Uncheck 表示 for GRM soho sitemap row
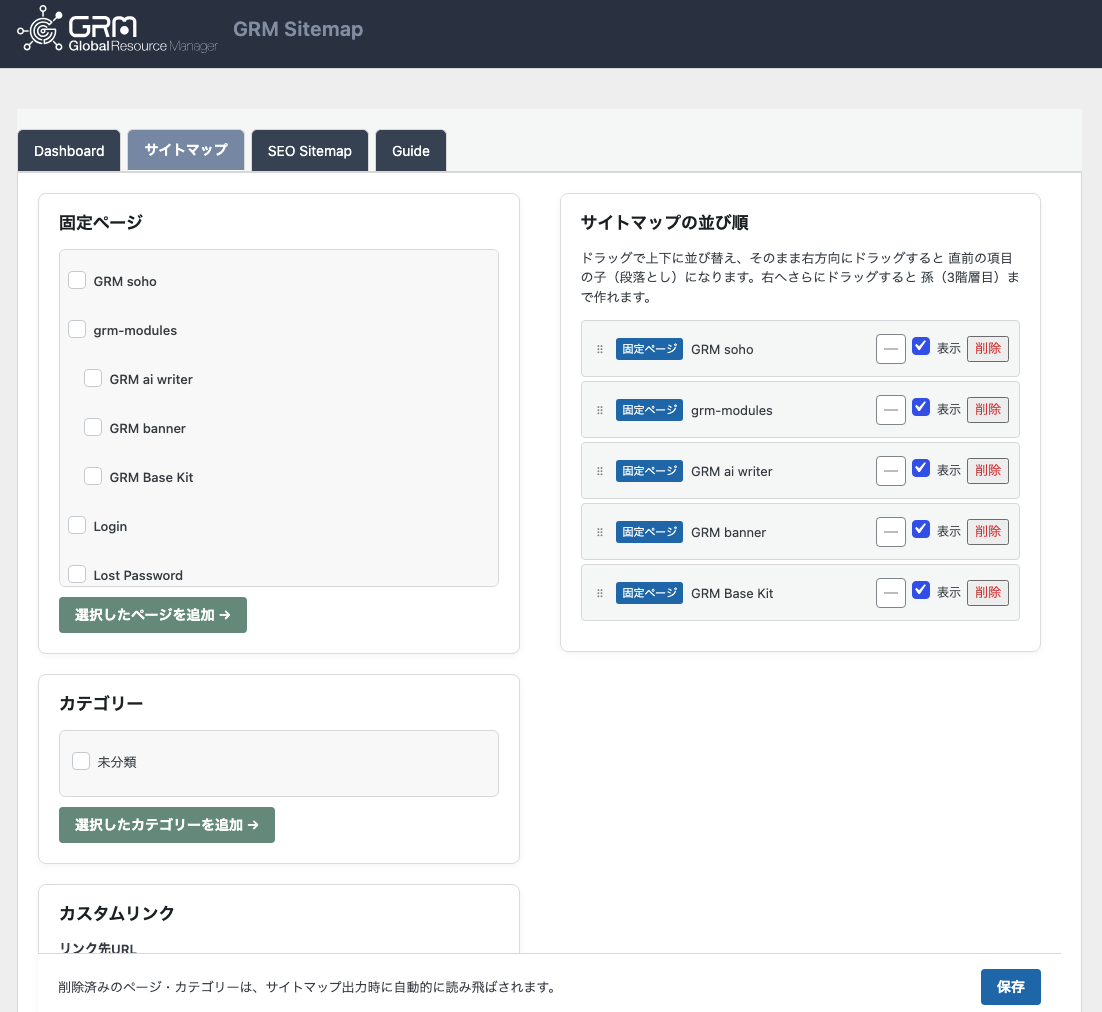The image size is (1102, 1012). tap(921, 346)
